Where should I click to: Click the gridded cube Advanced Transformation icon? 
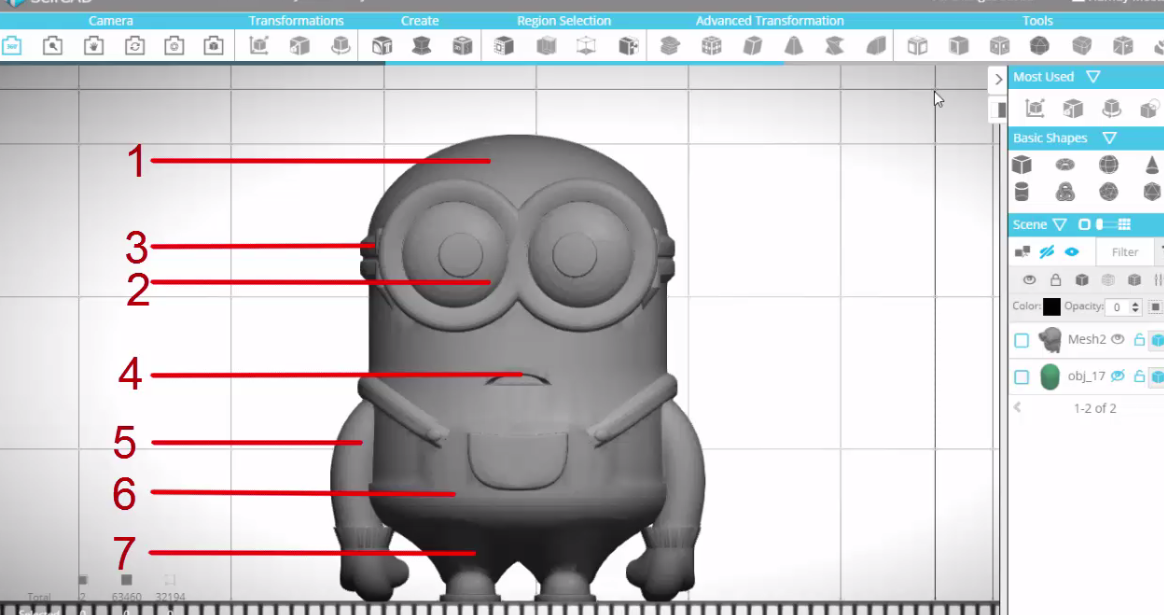711,46
